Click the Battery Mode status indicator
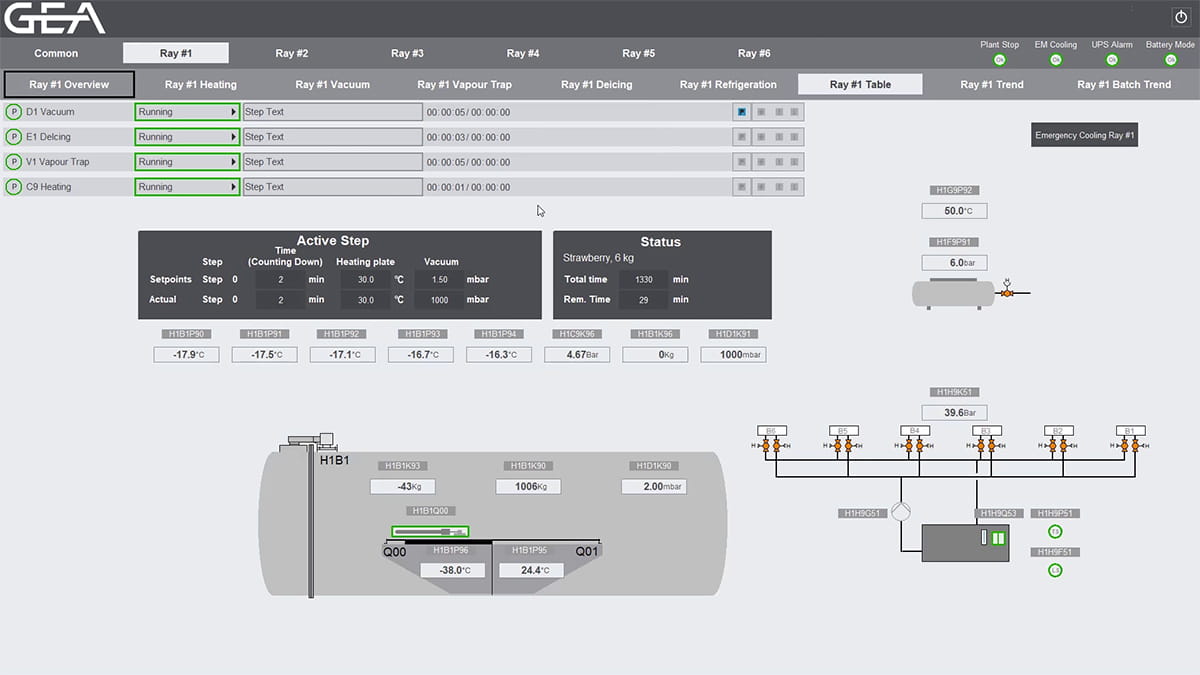 click(1170, 60)
